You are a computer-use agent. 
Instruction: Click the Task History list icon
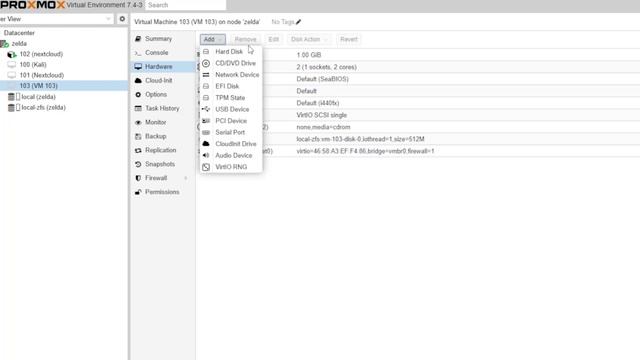(x=138, y=108)
